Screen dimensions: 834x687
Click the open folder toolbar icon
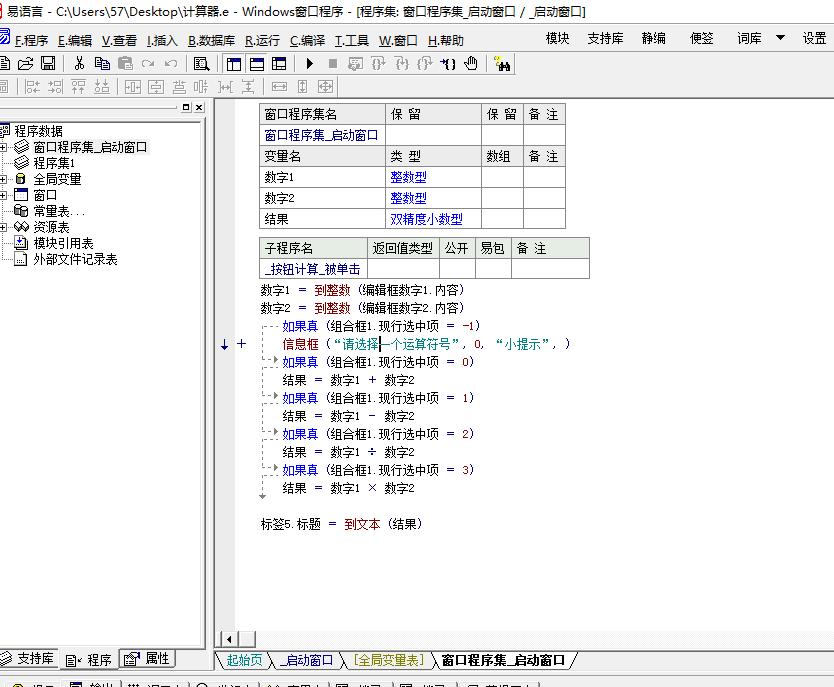(26, 64)
